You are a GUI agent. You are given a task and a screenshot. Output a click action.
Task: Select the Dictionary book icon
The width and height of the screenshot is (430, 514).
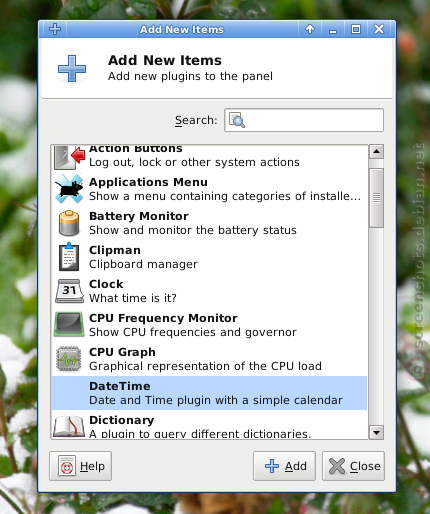click(69, 426)
